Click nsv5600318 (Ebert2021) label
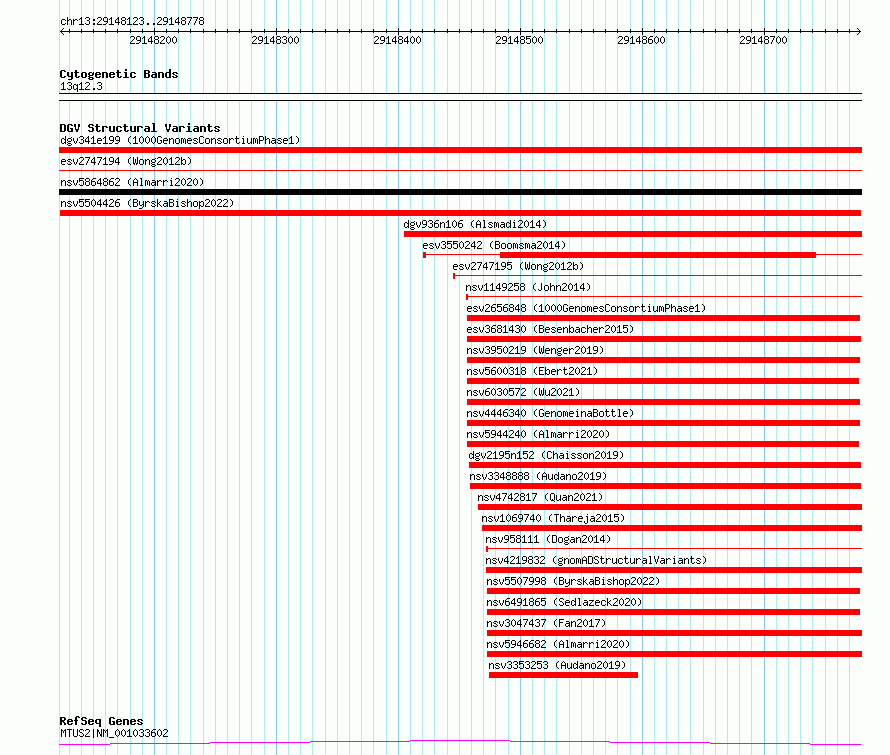Screen dimensions: 890x755 [x=532, y=371]
